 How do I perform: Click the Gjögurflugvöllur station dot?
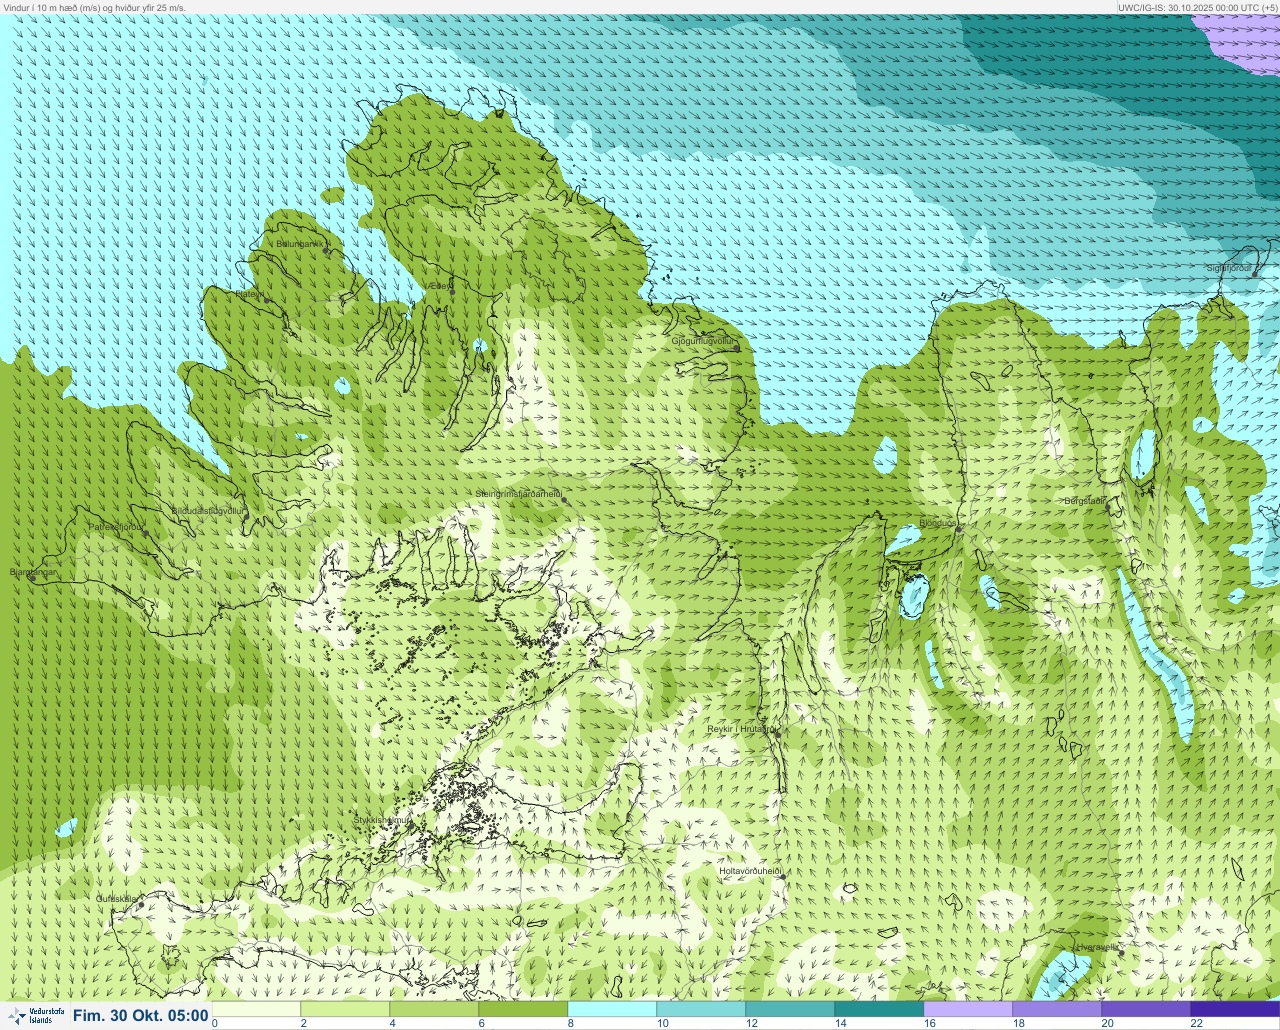pos(737,348)
